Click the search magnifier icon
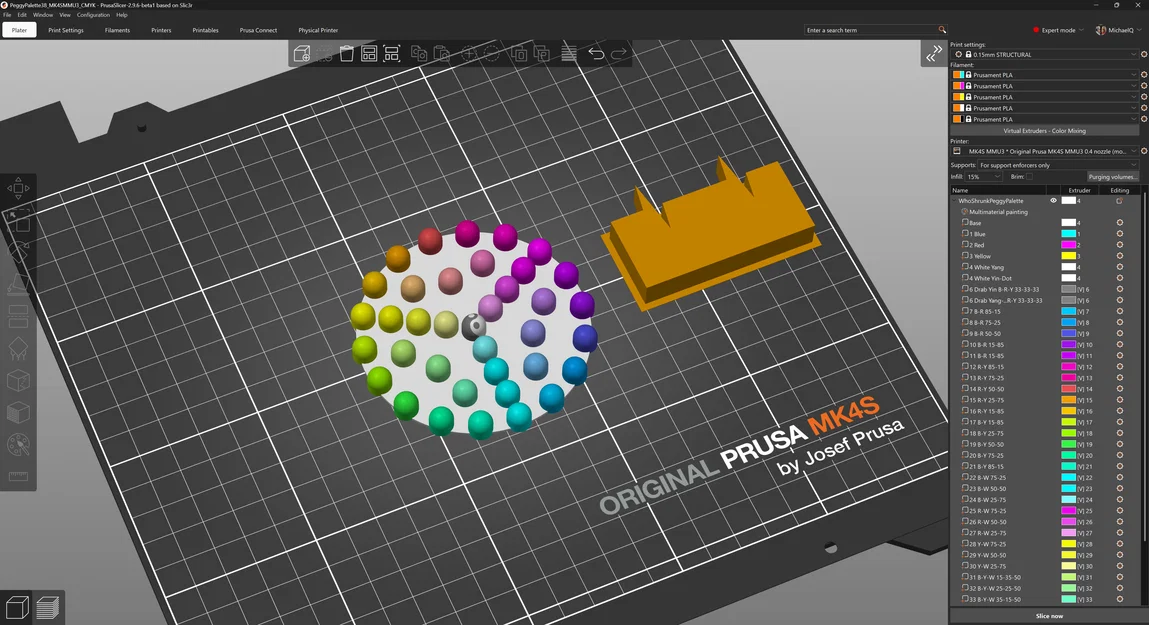Screen dimensions: 1149x625 point(942,30)
